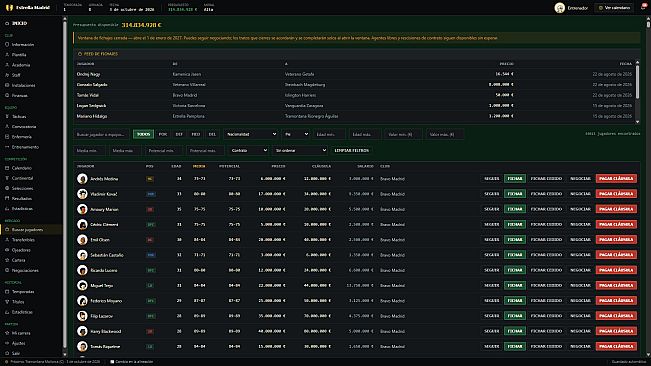Click the Edad mín. input field
The height and width of the screenshot is (366, 651).
(329, 134)
